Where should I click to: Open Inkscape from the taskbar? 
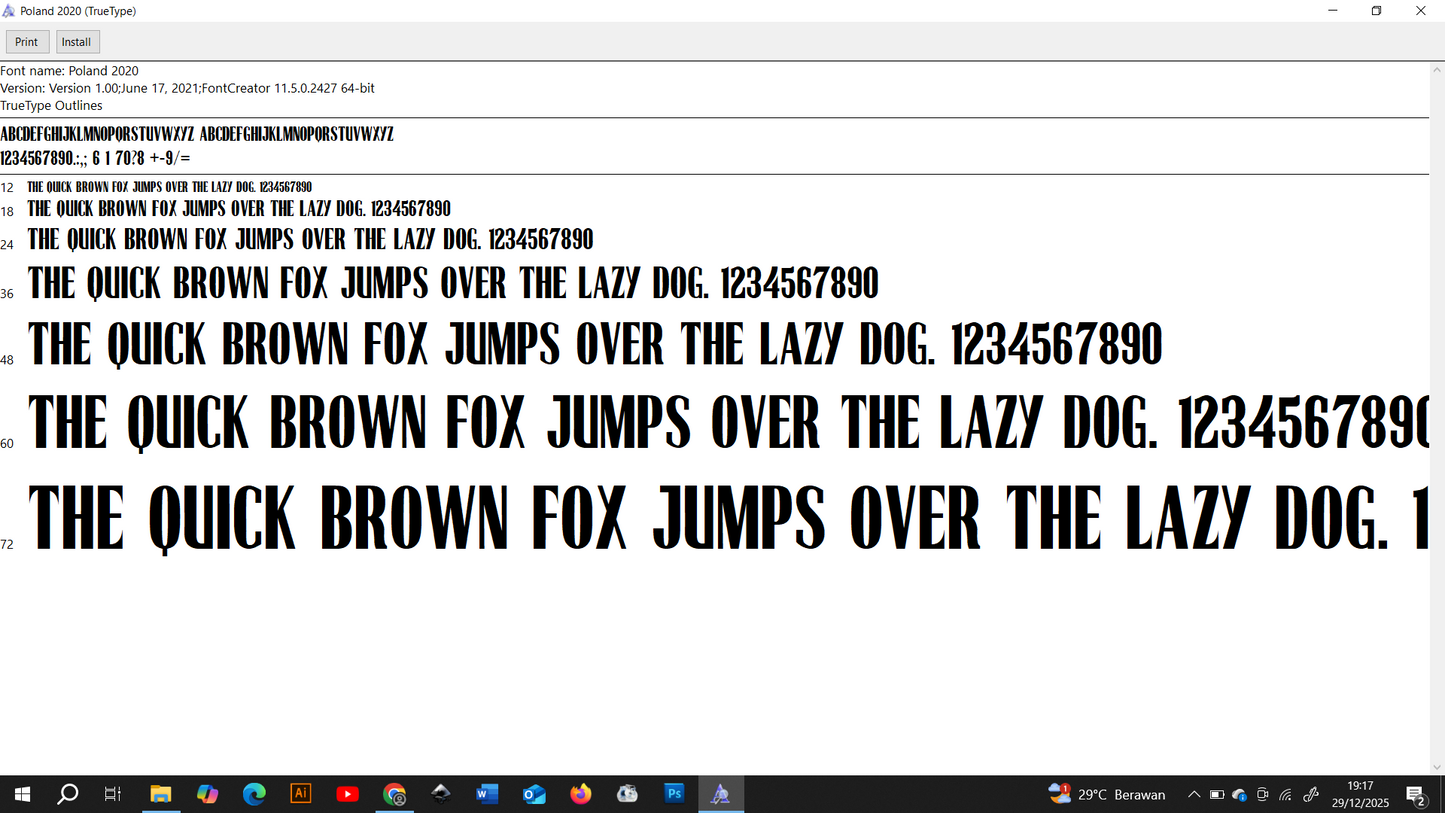[x=440, y=794]
